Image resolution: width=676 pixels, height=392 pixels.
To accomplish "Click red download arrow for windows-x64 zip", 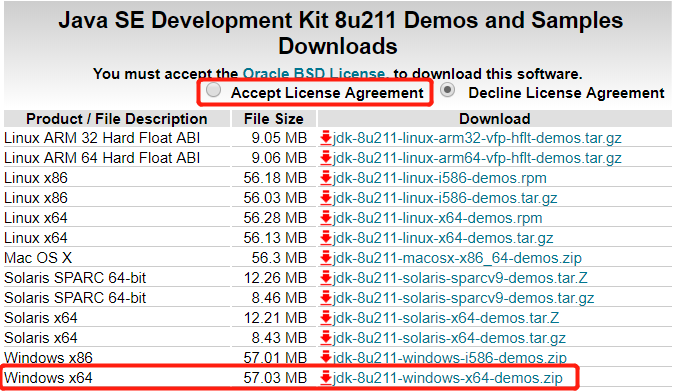I will (x=326, y=378).
